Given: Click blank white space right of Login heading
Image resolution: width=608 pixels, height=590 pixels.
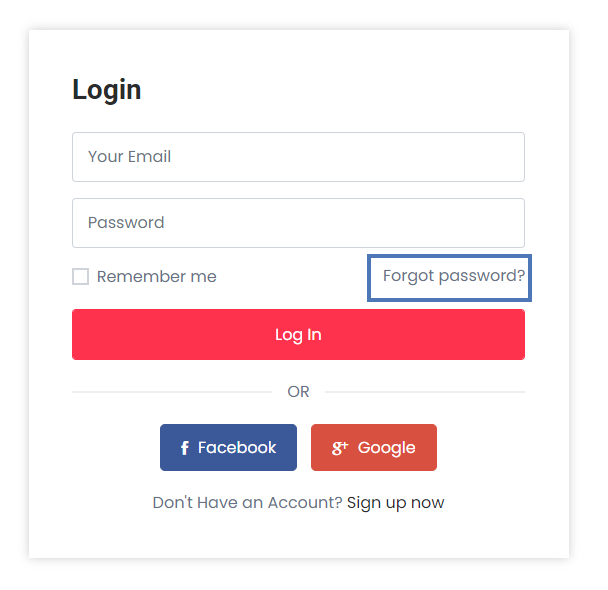Looking at the screenshot, I should pos(350,90).
